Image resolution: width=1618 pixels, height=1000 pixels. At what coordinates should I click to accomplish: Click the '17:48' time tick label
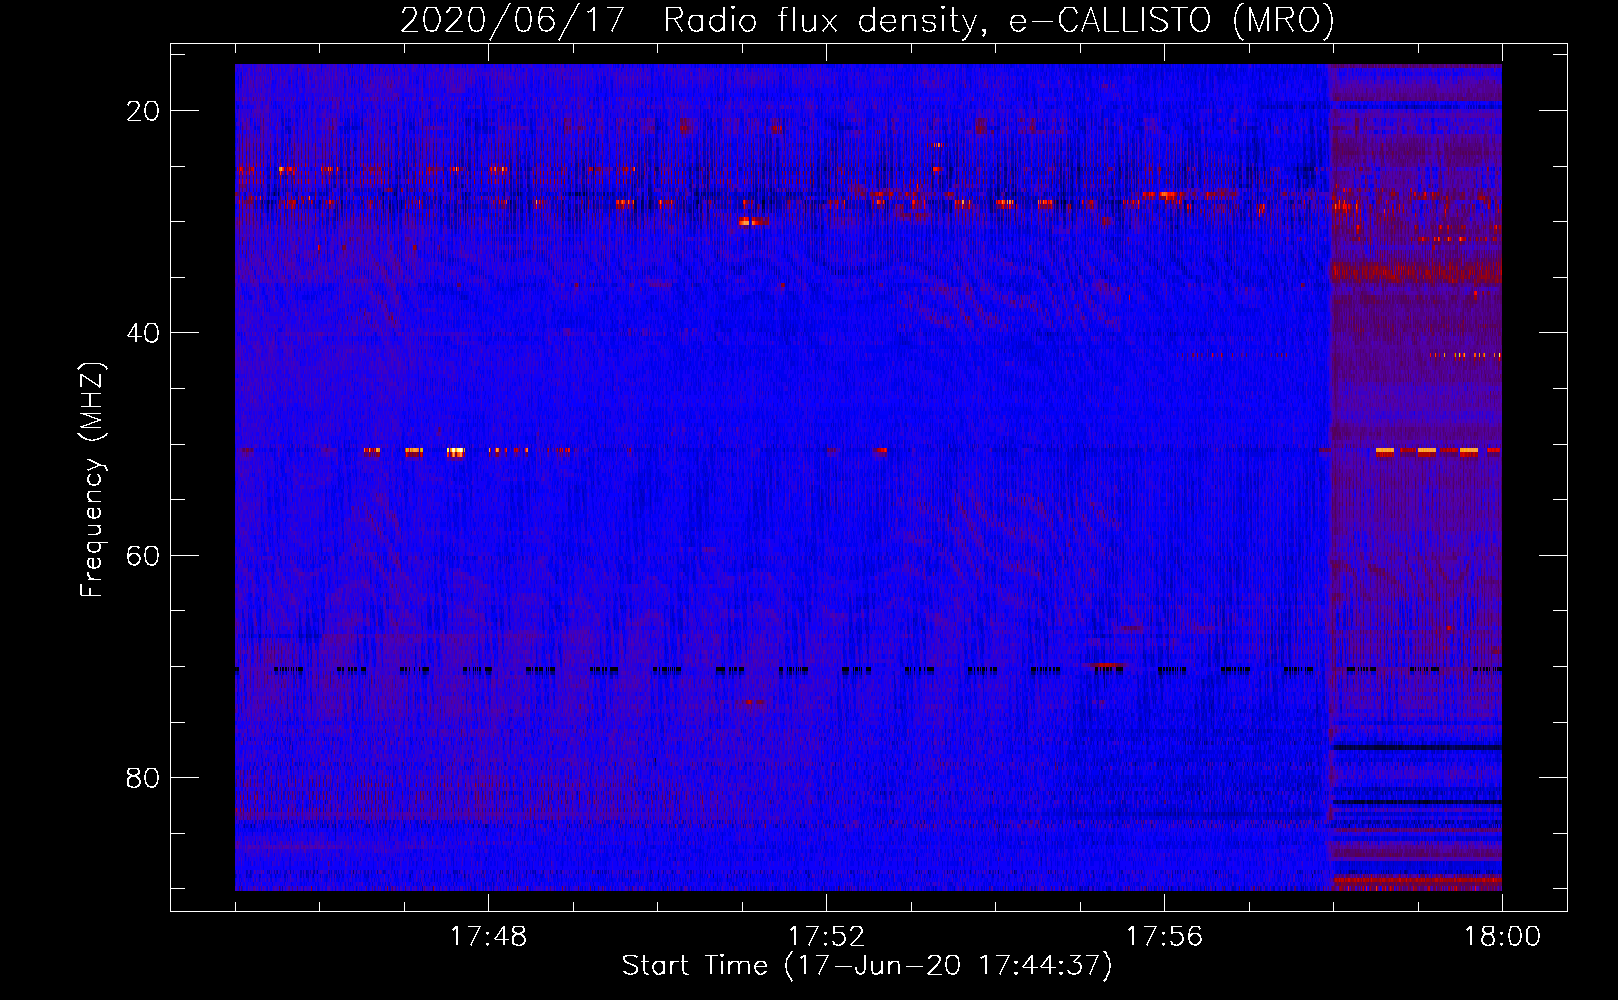(x=488, y=937)
